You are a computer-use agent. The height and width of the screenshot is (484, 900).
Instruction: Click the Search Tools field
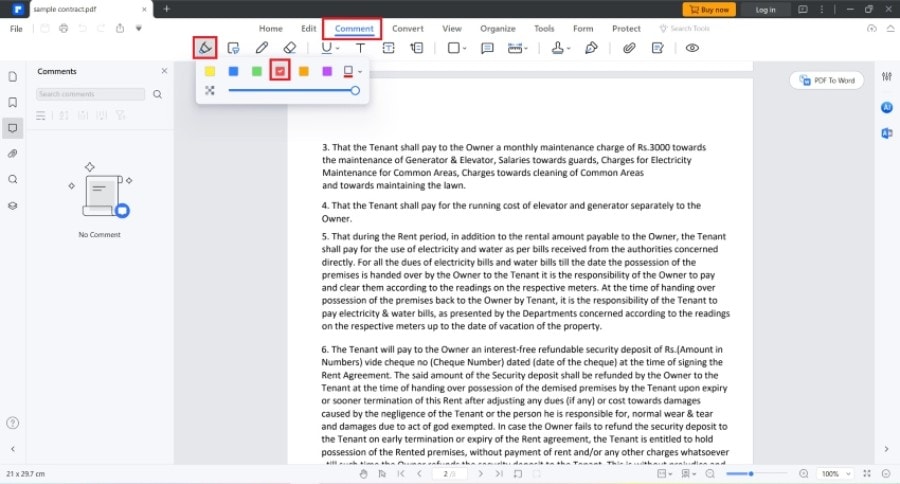coord(685,28)
